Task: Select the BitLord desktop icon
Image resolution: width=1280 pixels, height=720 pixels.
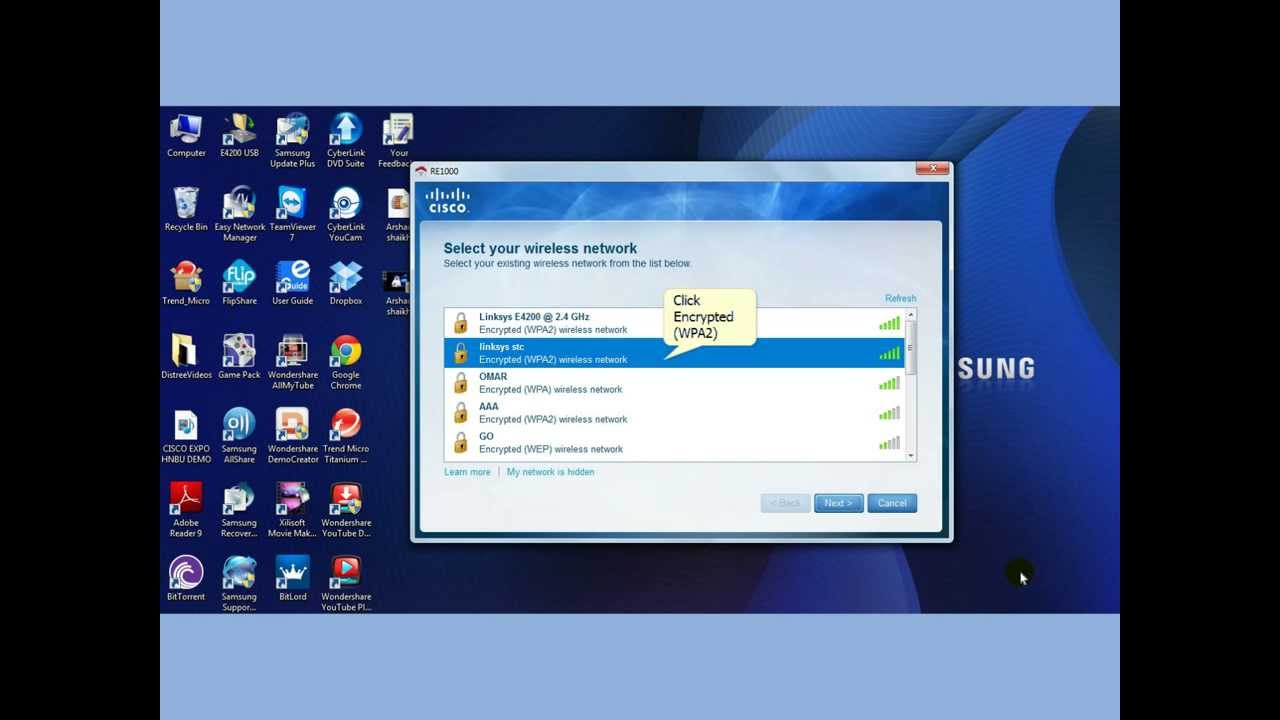Action: click(292, 580)
